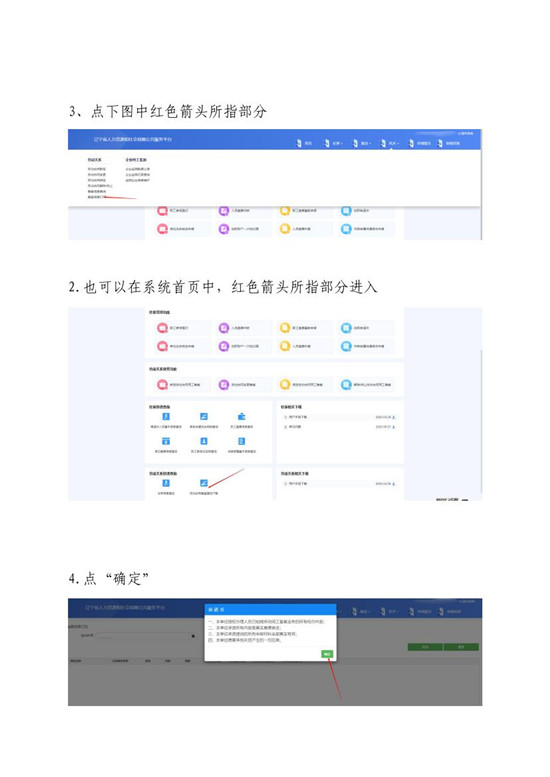The height and width of the screenshot is (777, 550).
Task: Expand the highlighted top-navigation menu with the open dropdown
Action: pos(390,143)
